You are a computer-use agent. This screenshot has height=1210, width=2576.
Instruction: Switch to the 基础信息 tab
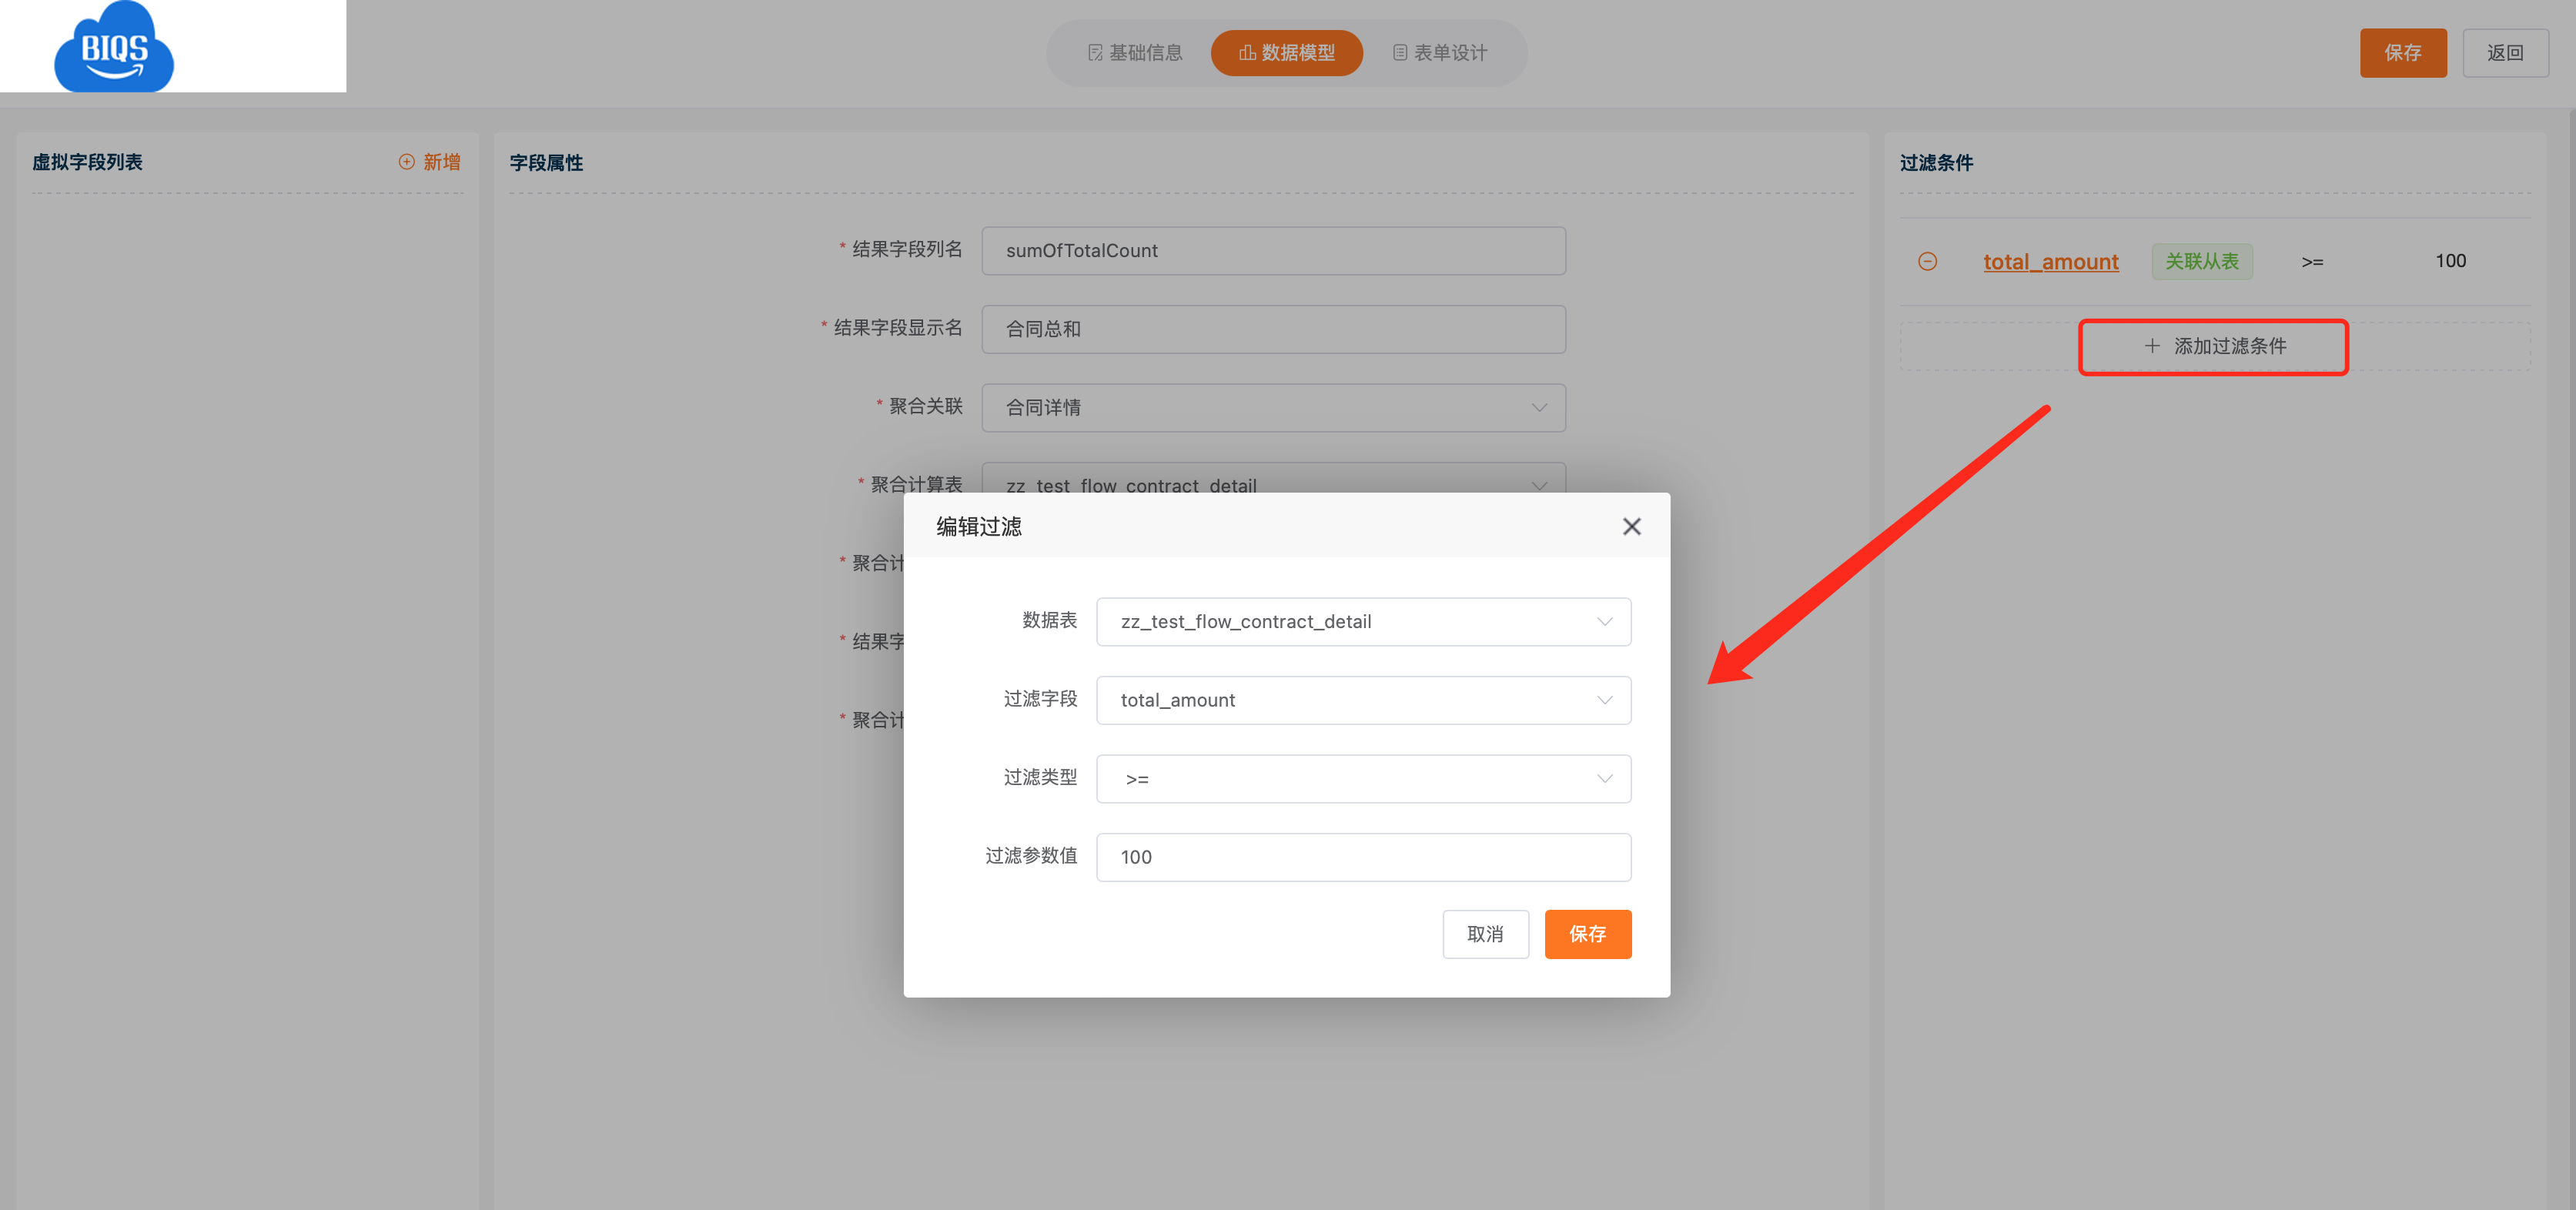[1135, 53]
